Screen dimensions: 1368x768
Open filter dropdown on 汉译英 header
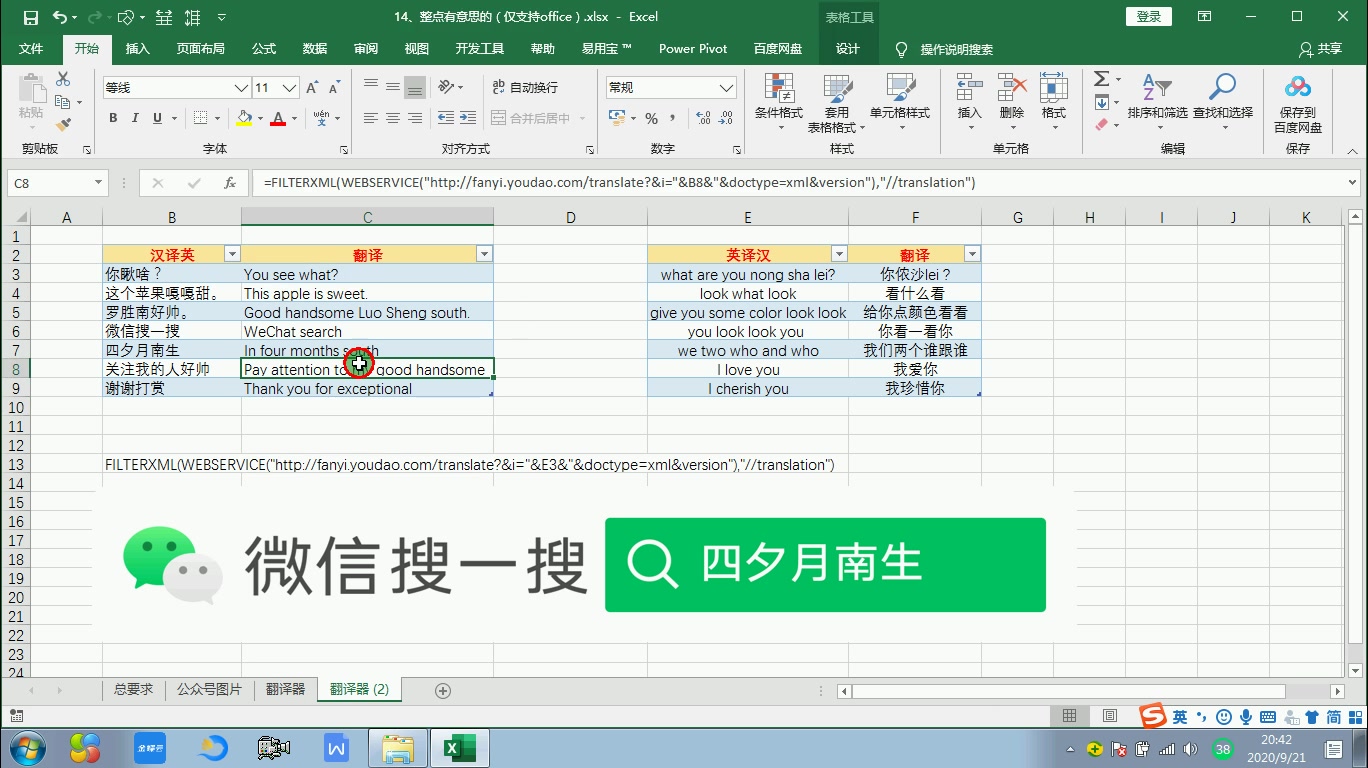232,255
